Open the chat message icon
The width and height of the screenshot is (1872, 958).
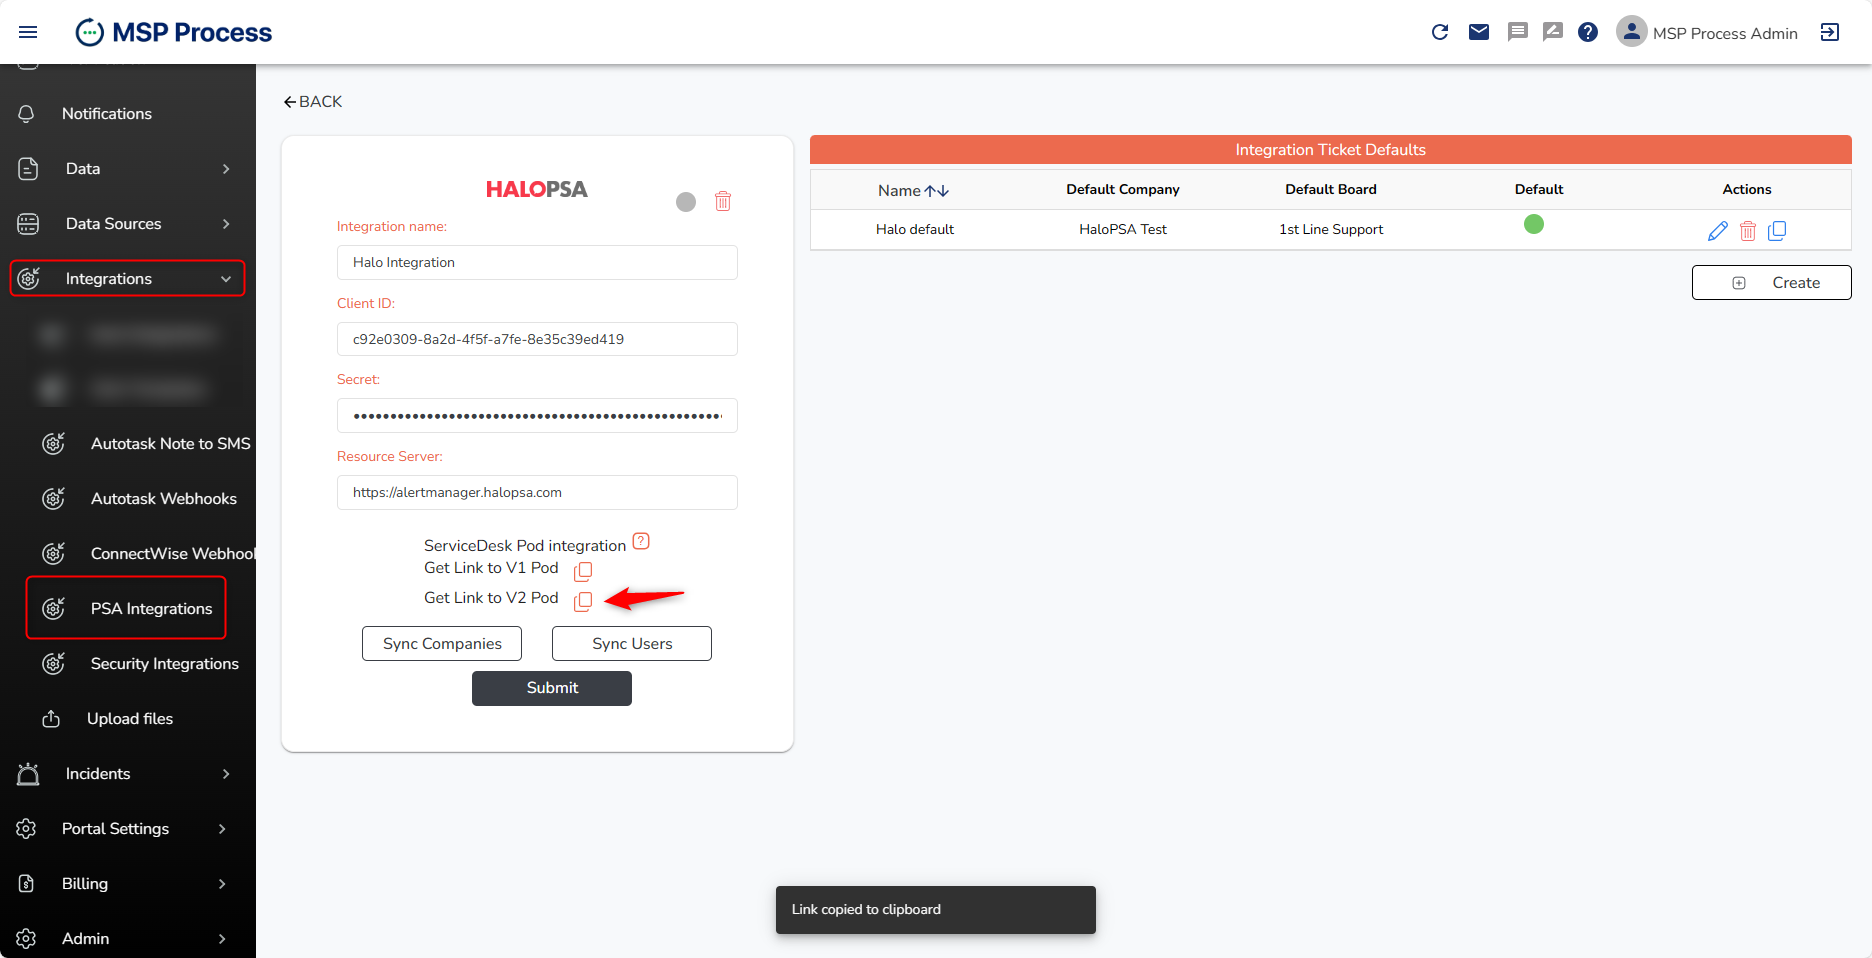coord(1518,32)
